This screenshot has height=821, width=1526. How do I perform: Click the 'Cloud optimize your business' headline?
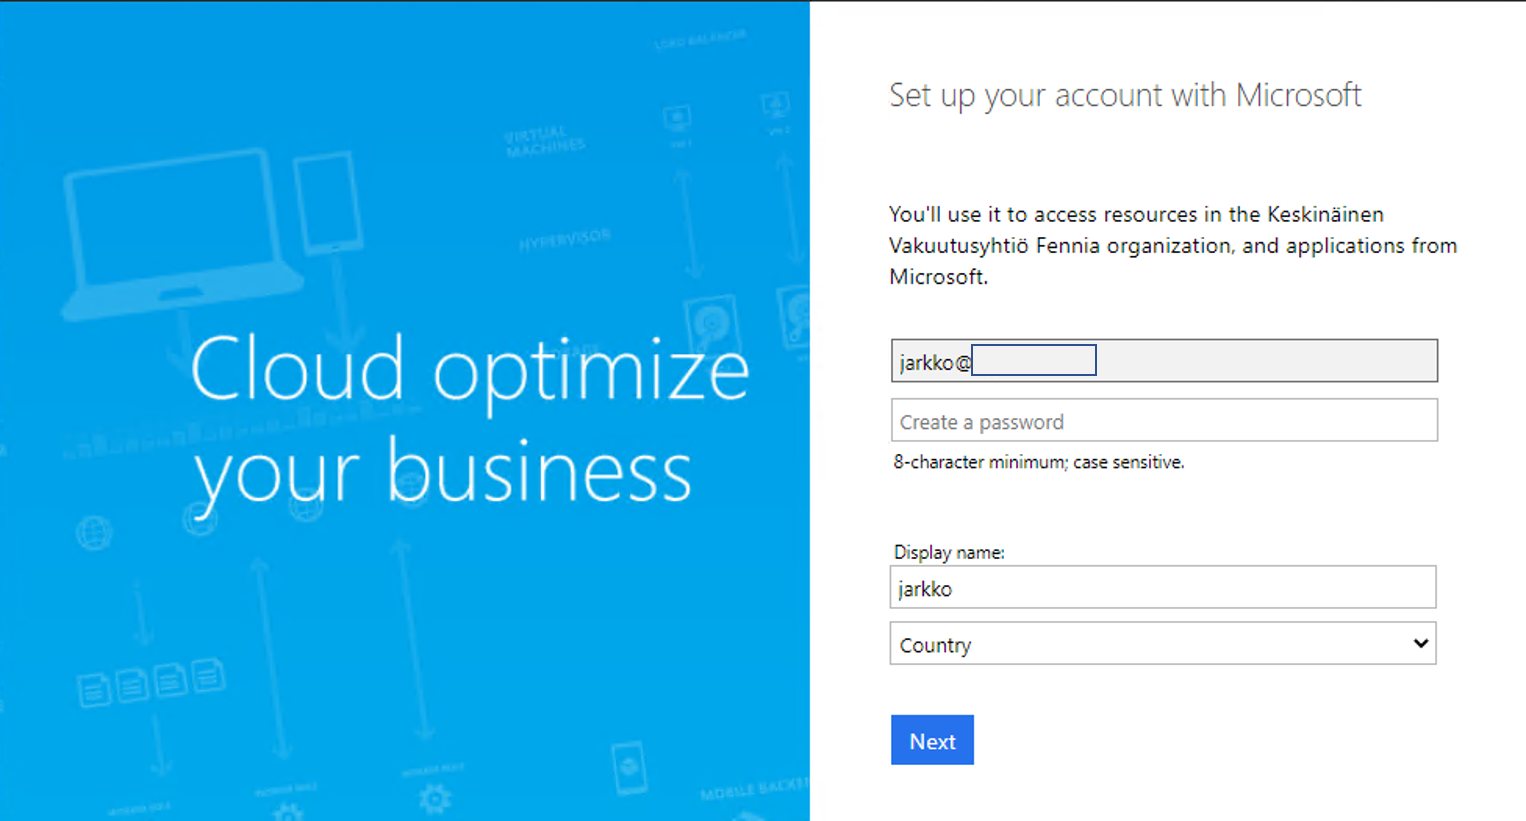[469, 420]
